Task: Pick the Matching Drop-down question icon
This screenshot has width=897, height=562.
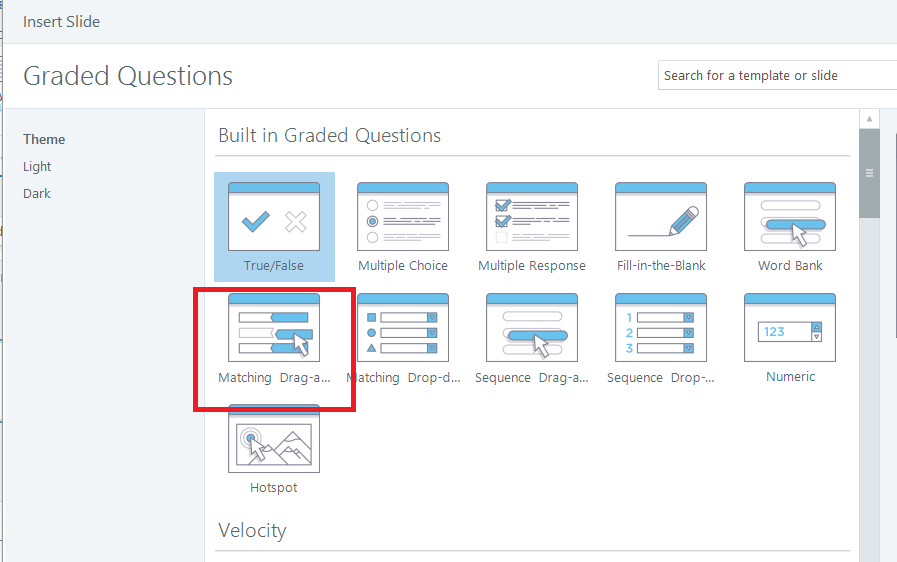Action: [403, 327]
